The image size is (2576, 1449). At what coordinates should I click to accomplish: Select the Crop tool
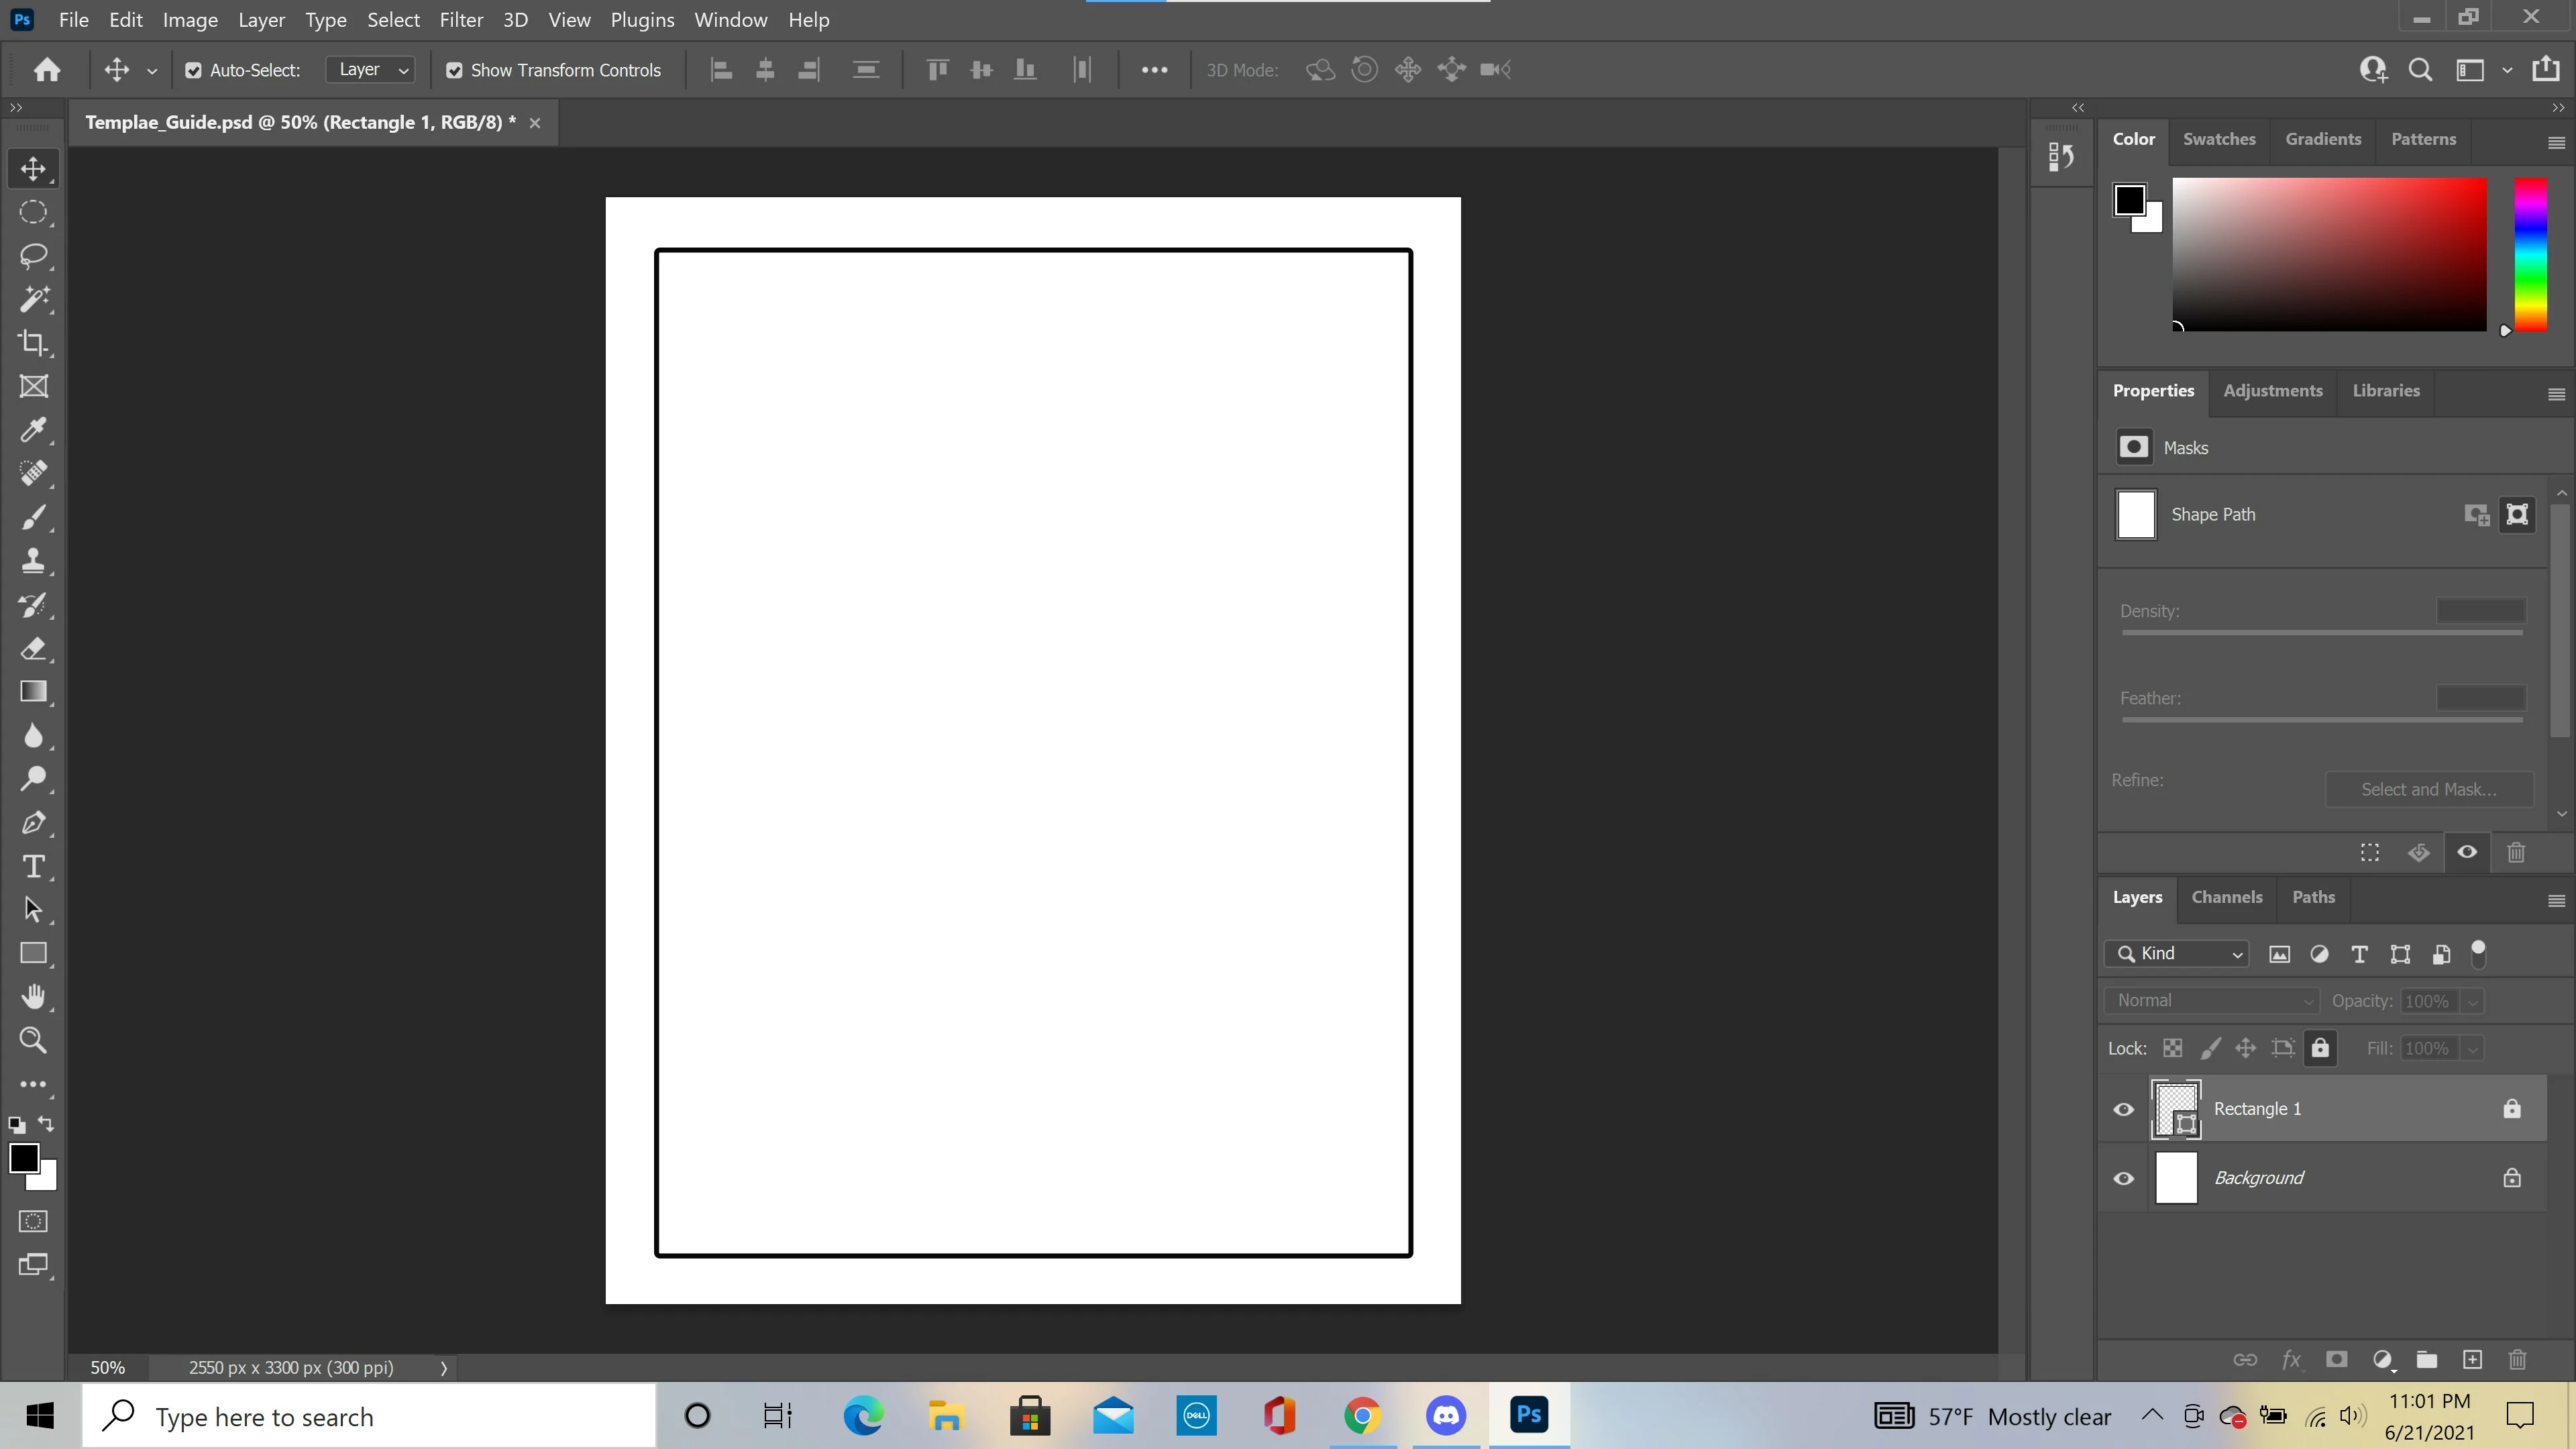click(x=33, y=343)
